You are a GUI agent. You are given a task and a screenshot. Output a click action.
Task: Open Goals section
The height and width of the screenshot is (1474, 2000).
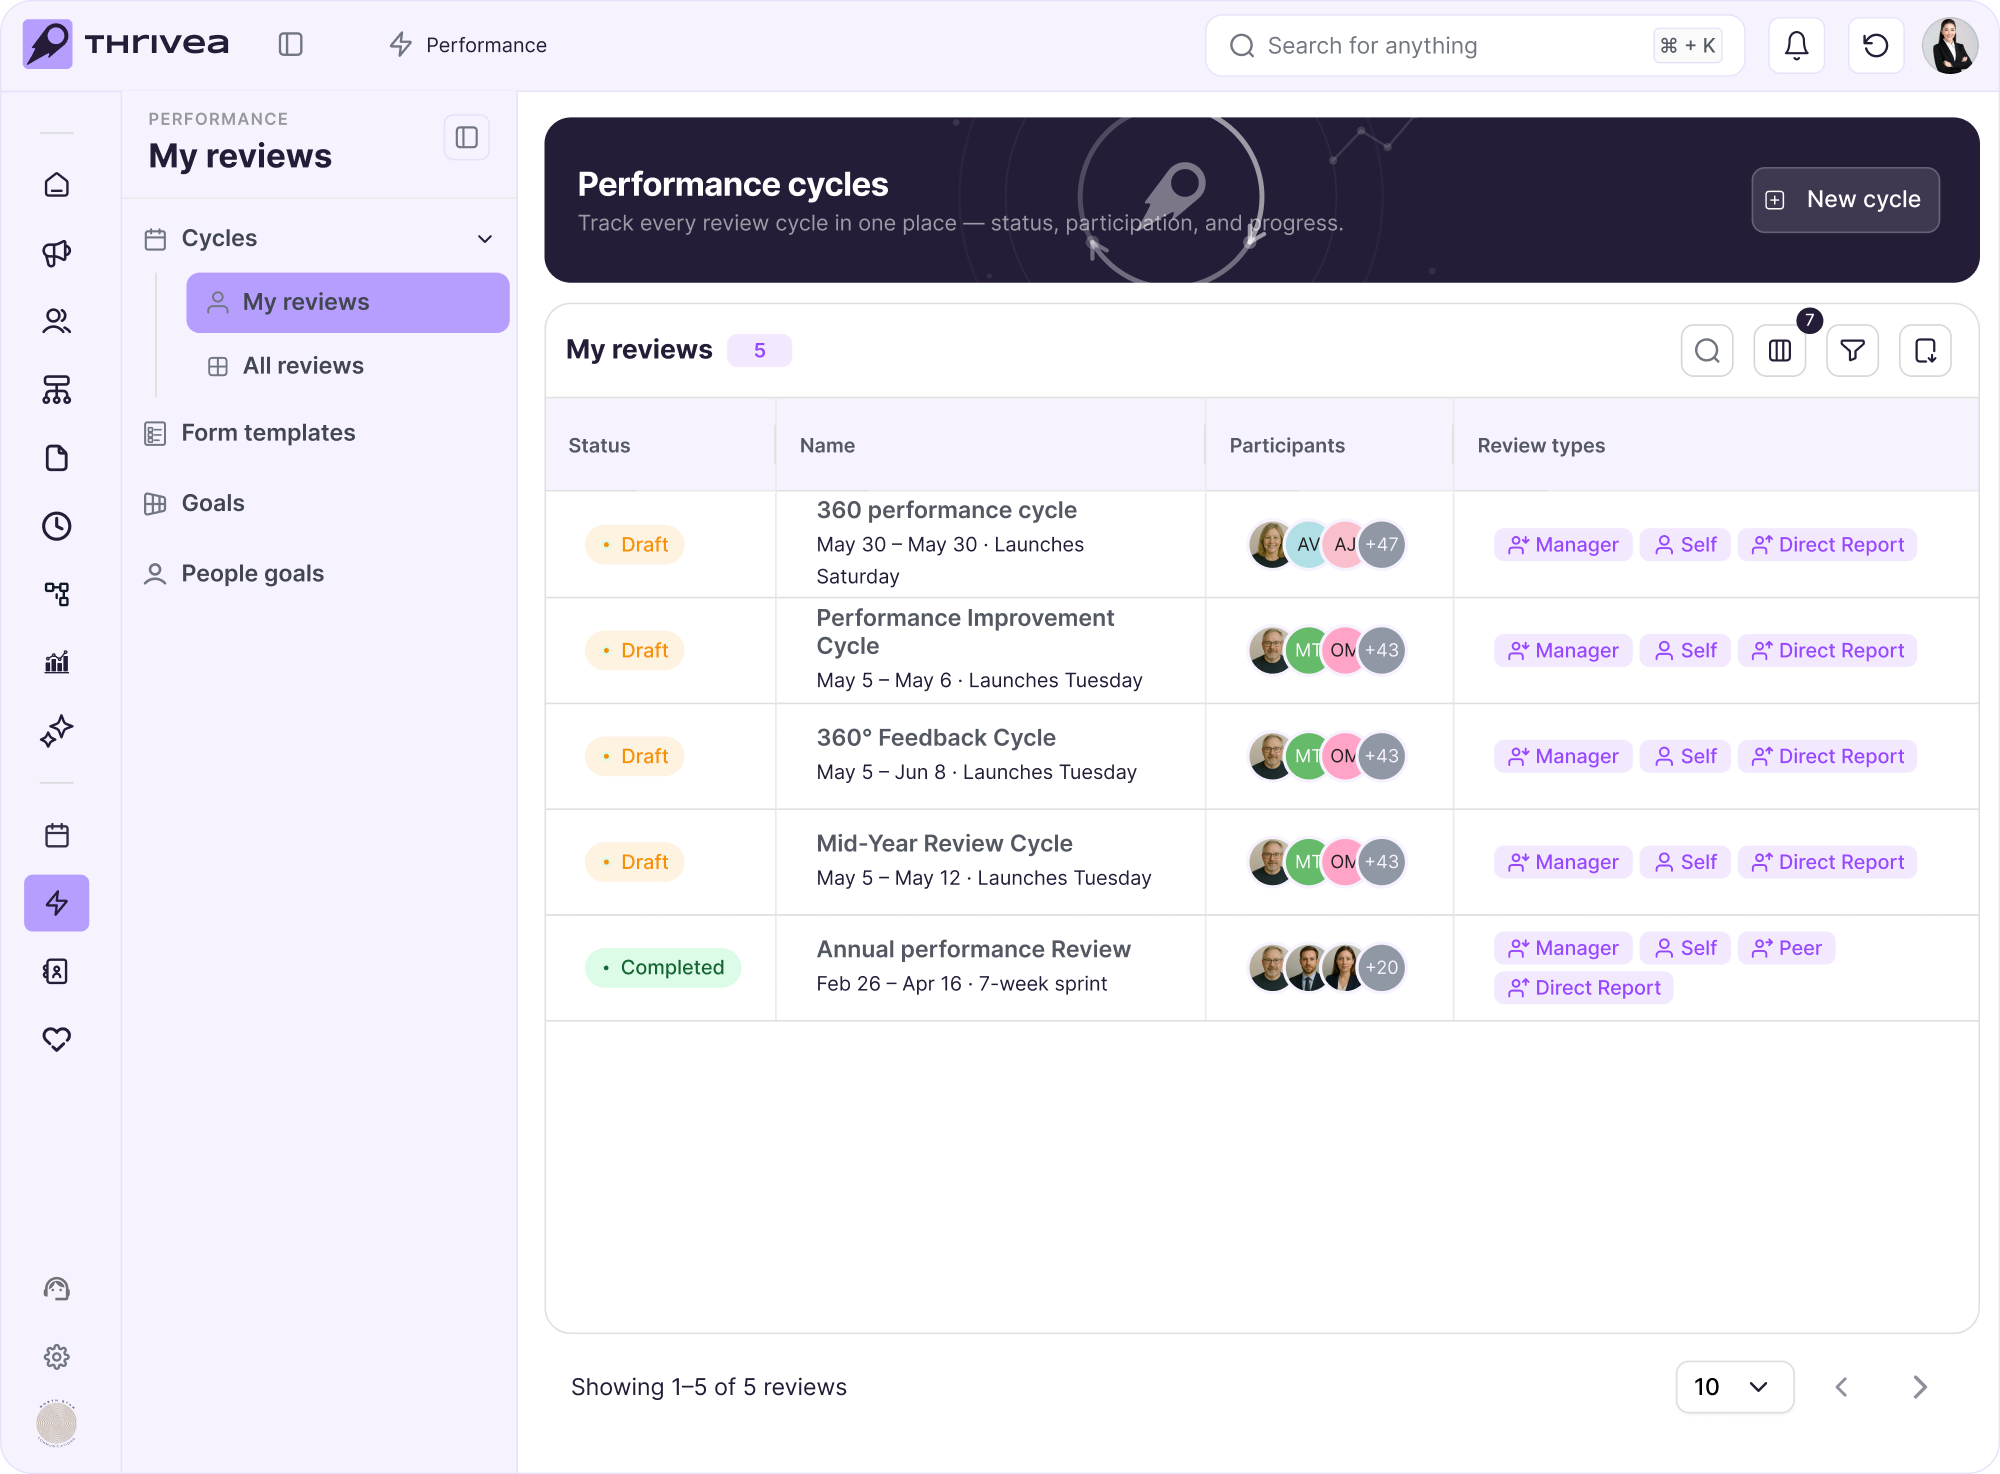click(212, 503)
